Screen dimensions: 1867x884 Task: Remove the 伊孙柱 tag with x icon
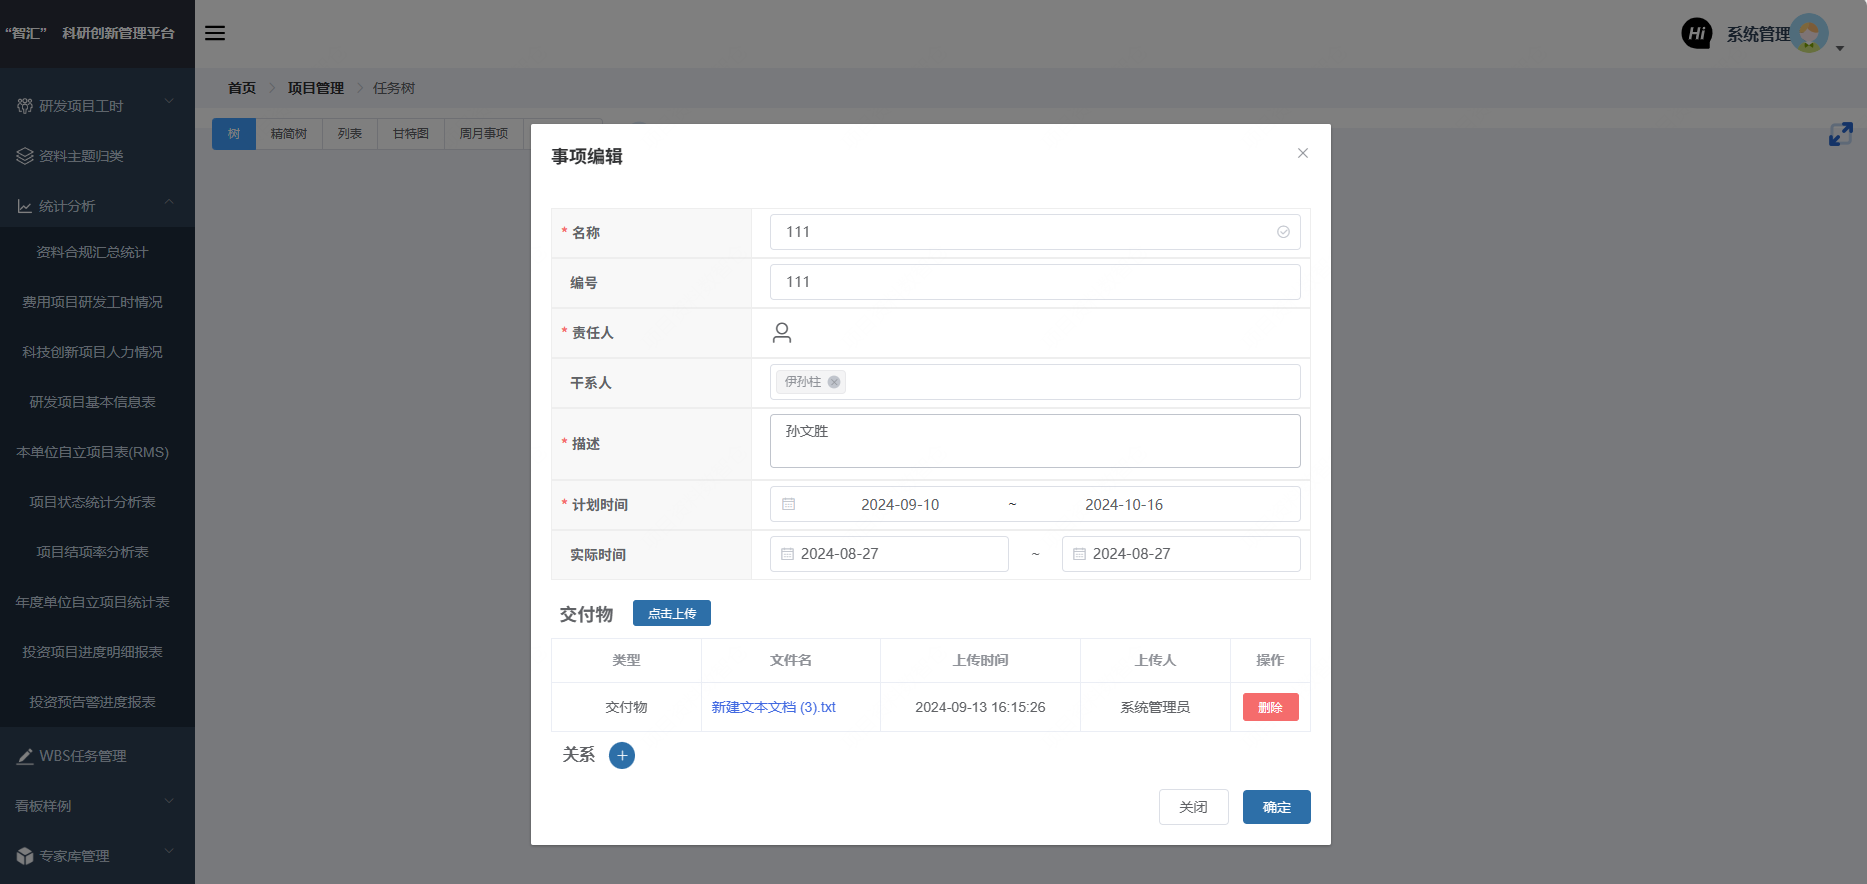point(834,382)
